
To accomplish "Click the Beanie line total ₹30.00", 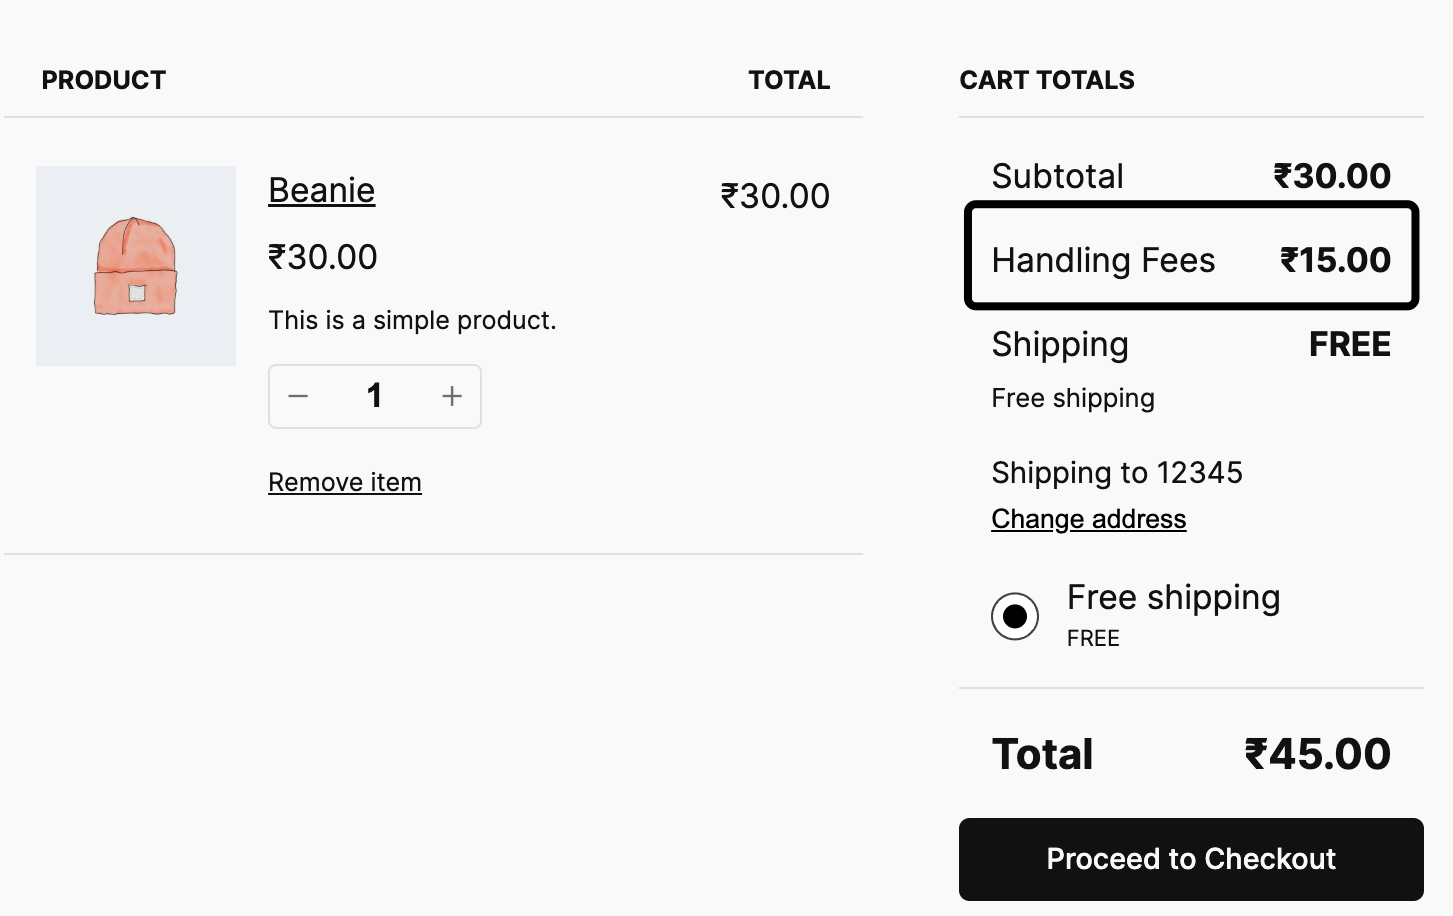I will point(775,196).
